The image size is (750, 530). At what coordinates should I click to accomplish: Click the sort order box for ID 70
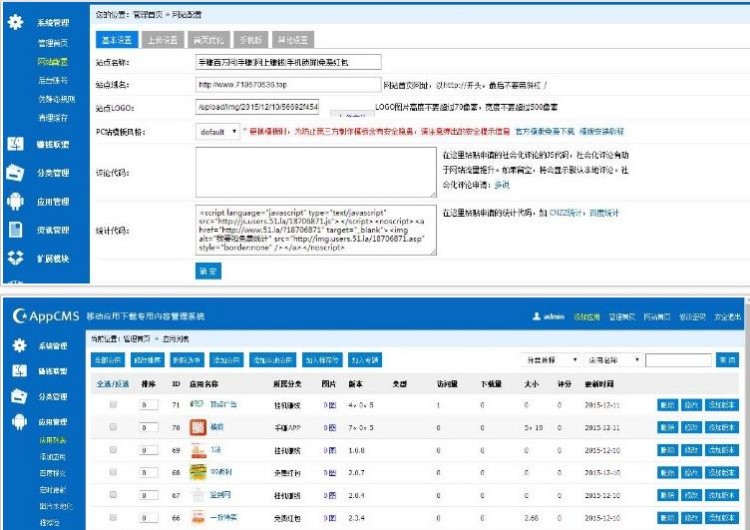[x=148, y=427]
